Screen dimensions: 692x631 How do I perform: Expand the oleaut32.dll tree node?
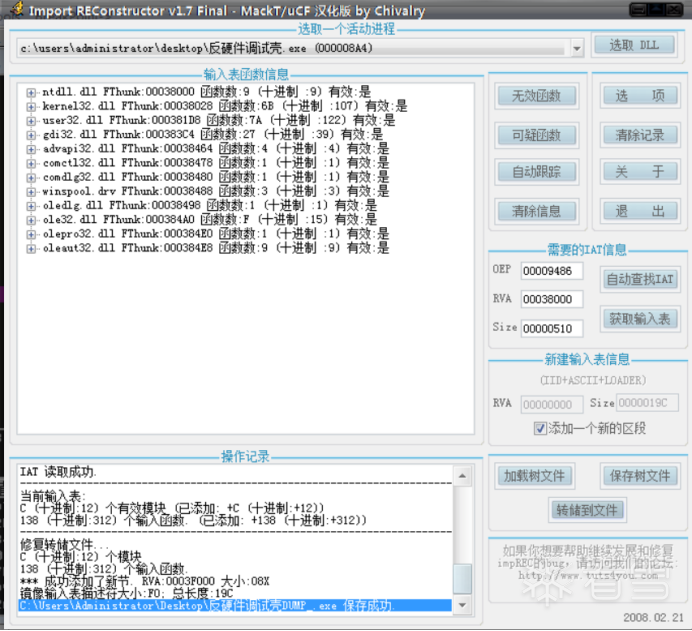(31, 249)
